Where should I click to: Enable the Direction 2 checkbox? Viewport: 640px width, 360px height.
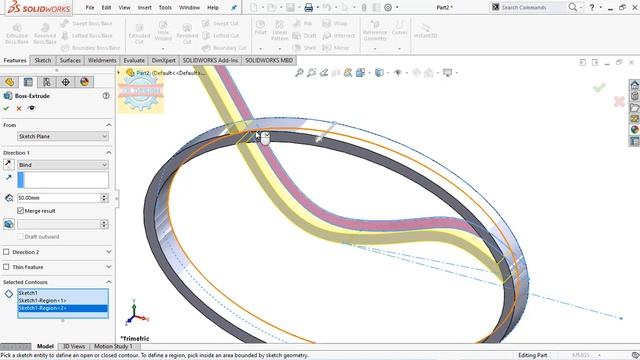pos(6,252)
